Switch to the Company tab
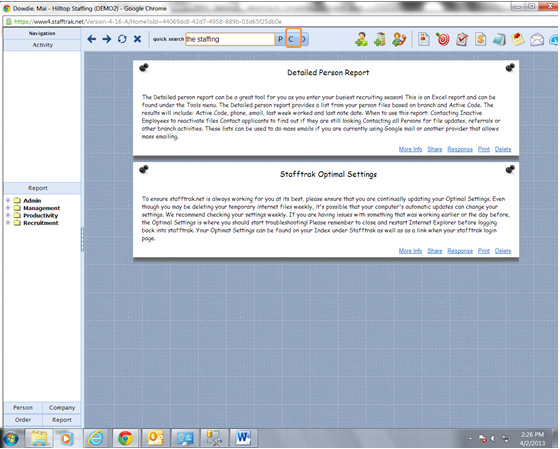This screenshot has width=560, height=449. coord(62,408)
